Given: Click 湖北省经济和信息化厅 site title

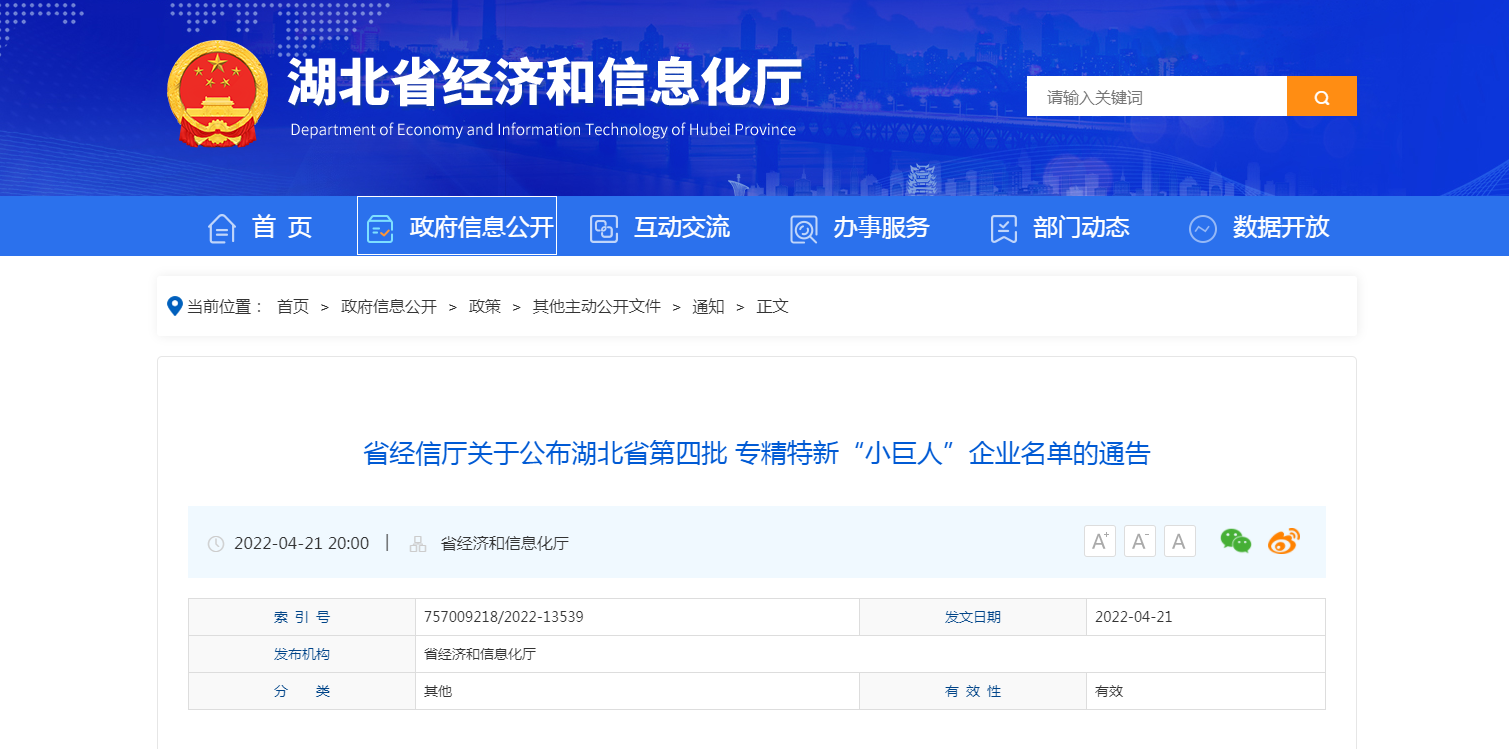Looking at the screenshot, I should pos(545,83).
